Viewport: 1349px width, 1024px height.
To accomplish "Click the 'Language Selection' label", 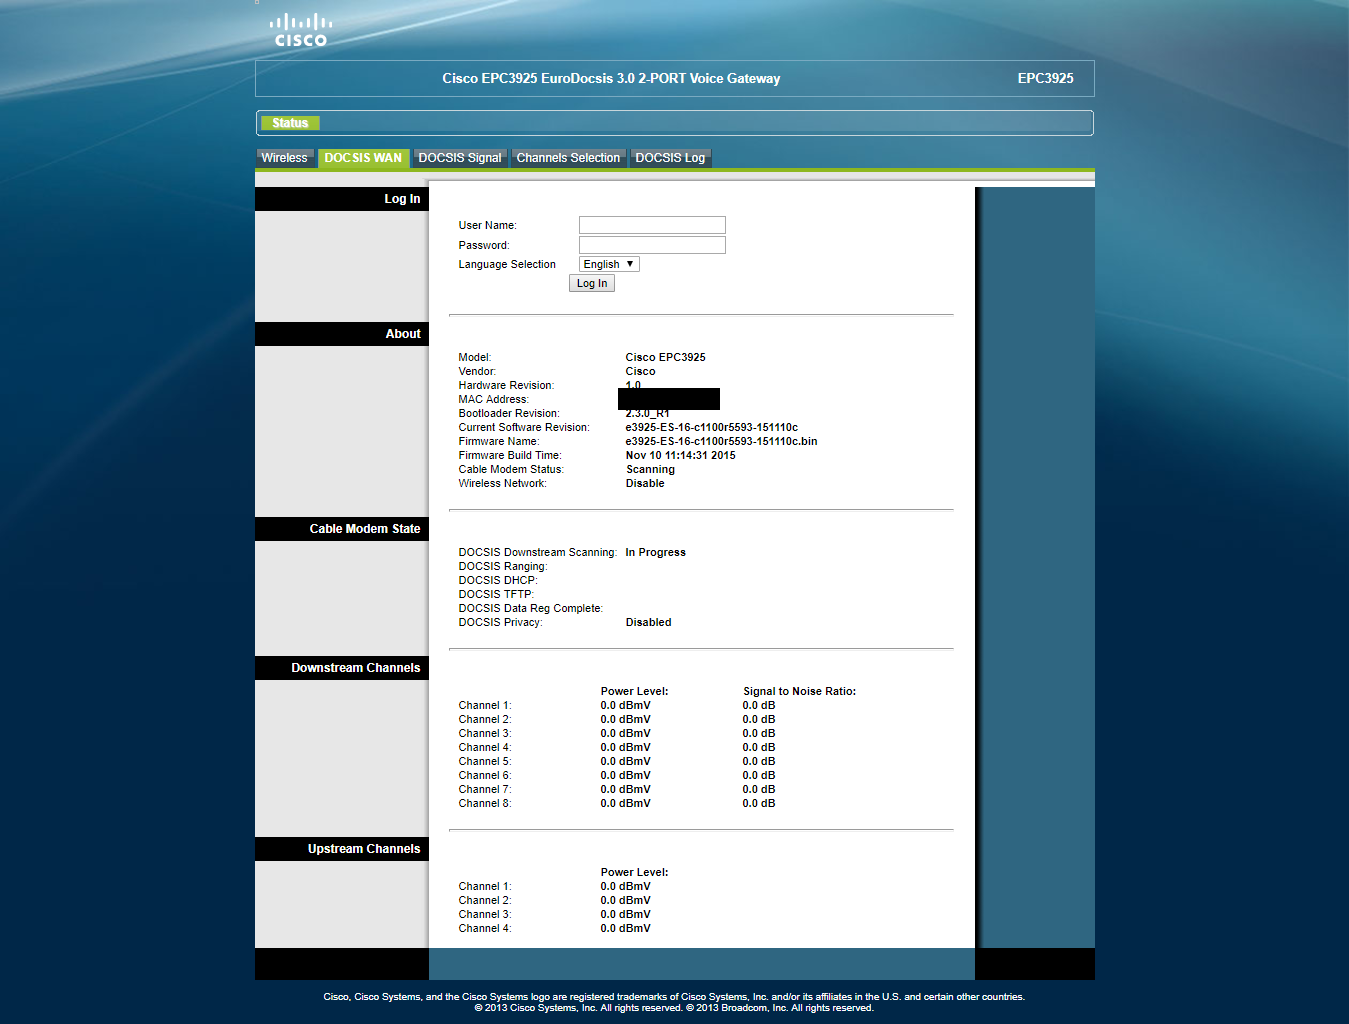I will 507,264.
